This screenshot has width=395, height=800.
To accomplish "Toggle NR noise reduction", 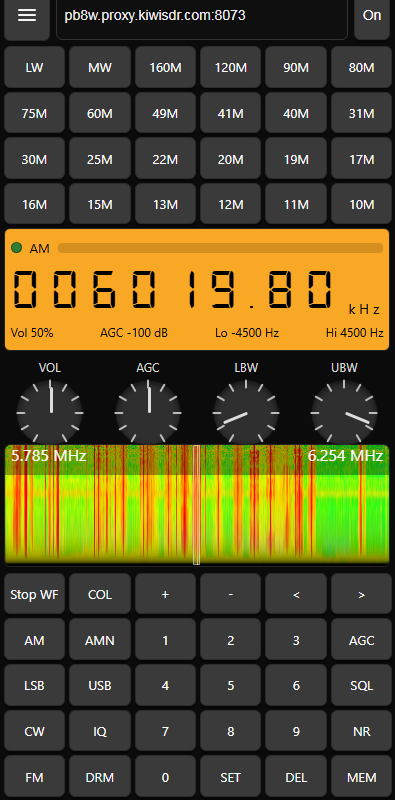I will (361, 731).
